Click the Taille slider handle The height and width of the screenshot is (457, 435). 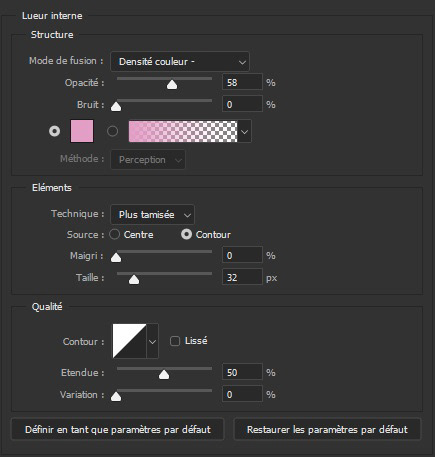134,279
